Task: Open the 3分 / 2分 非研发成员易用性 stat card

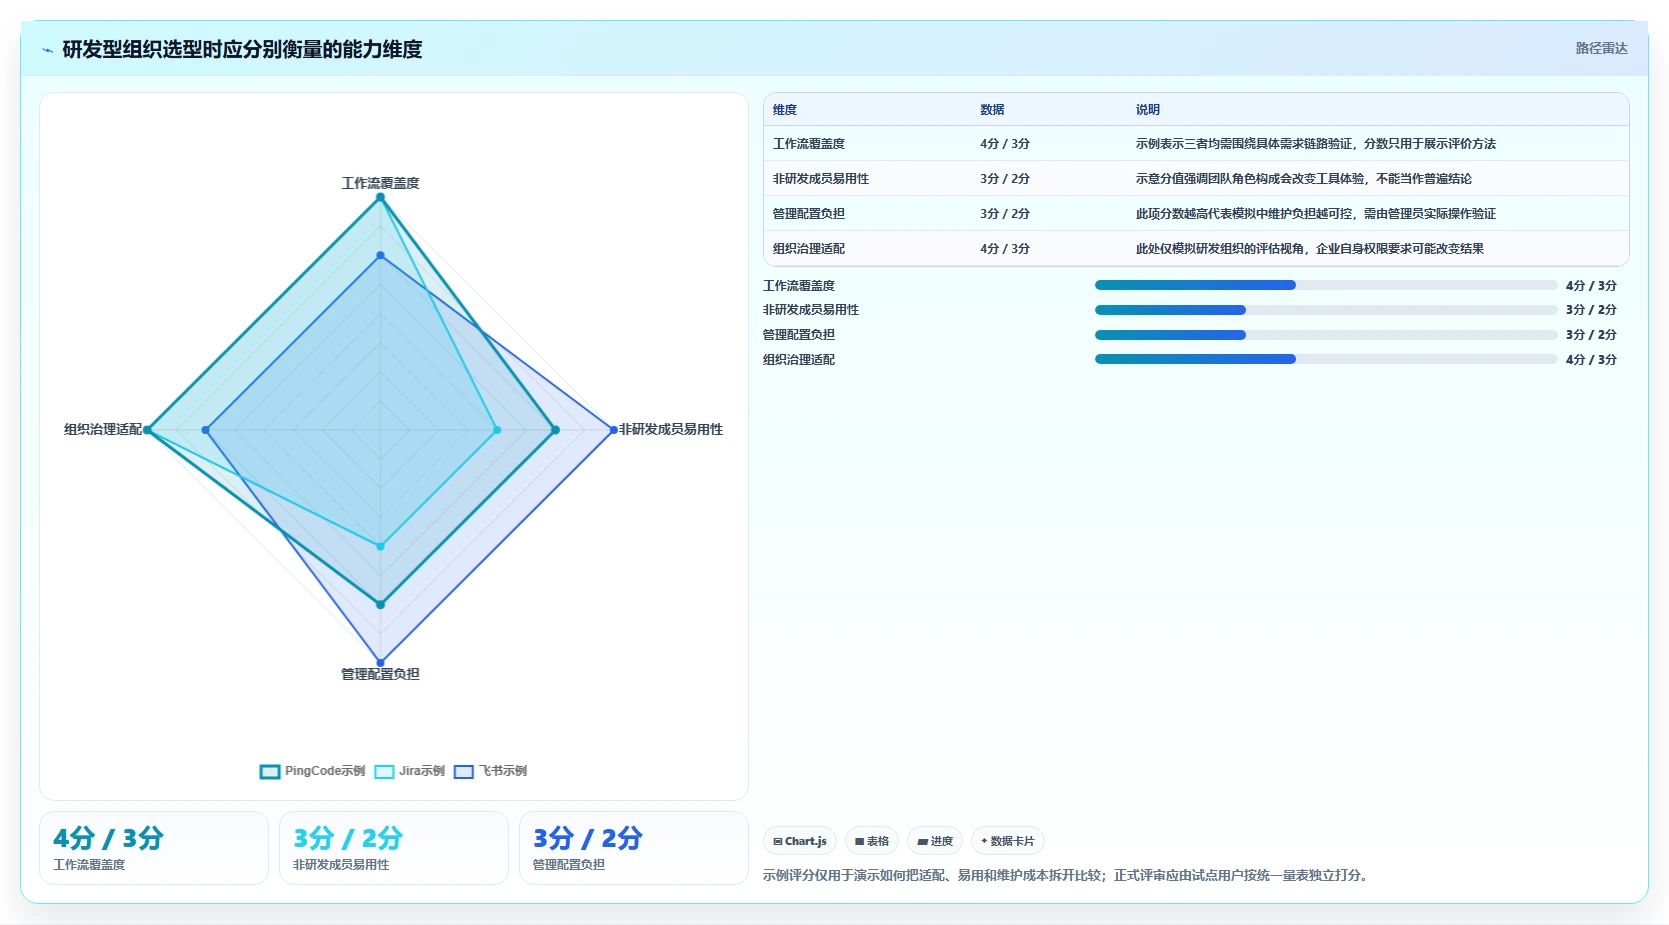Action: pos(394,848)
